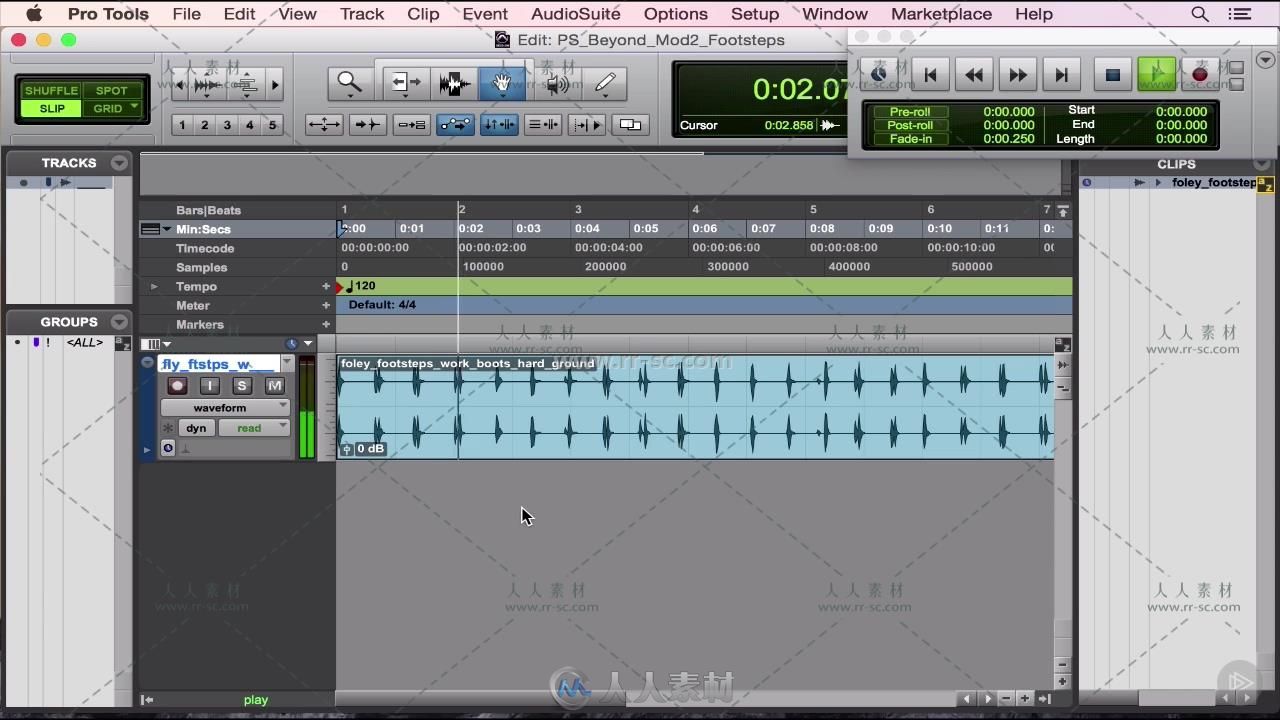Click Fast Forward in transport window
This screenshot has height=720, width=1280.
pos(1018,74)
